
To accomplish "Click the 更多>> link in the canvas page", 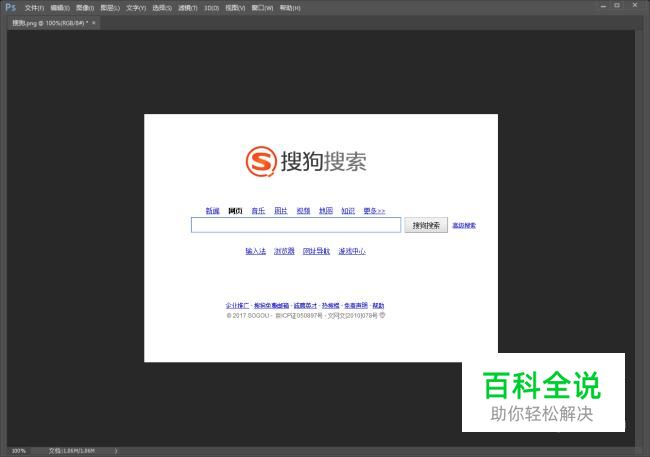I will click(x=374, y=211).
